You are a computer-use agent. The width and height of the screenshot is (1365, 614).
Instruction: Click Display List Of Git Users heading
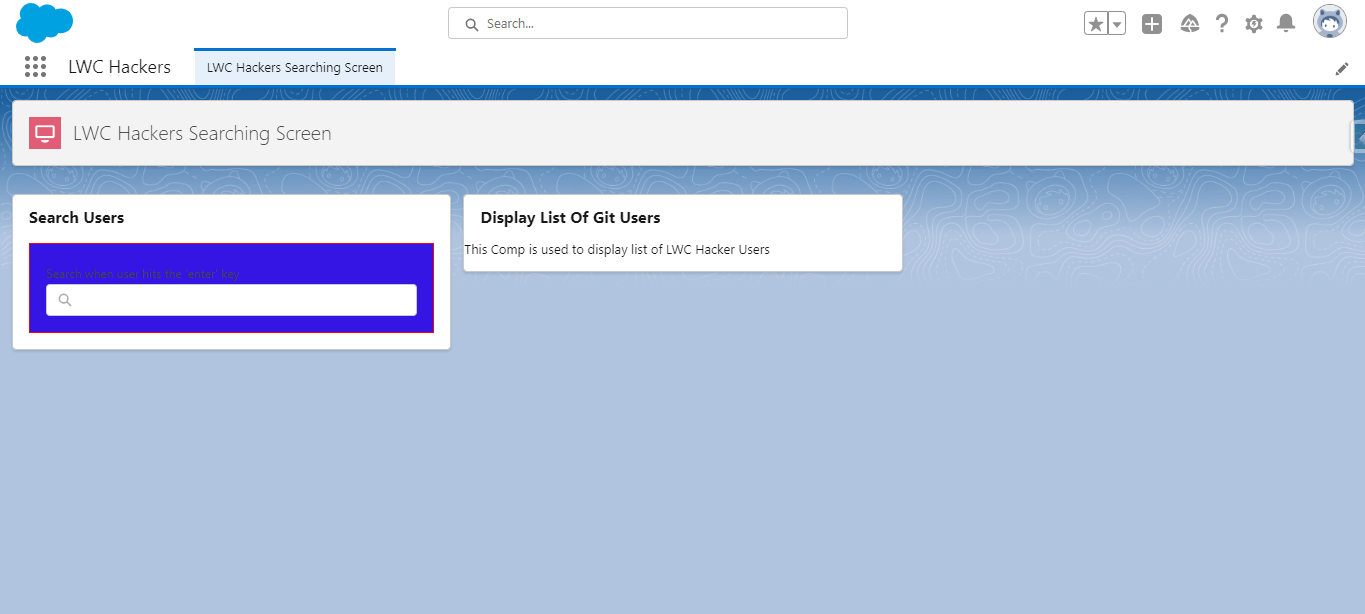point(570,217)
